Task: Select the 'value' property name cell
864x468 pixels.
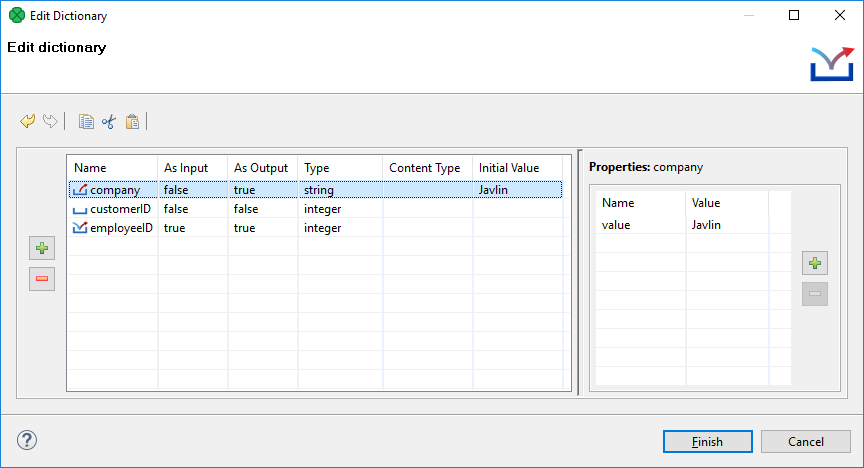Action: (x=640, y=224)
